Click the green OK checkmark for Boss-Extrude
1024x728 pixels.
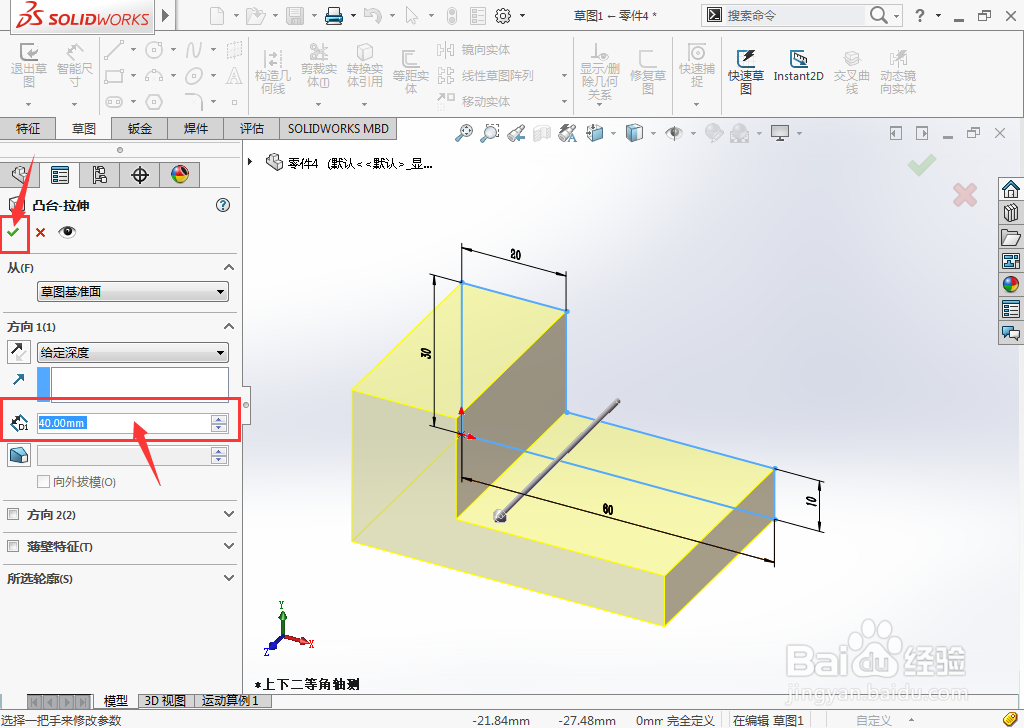pyautogui.click(x=13, y=232)
